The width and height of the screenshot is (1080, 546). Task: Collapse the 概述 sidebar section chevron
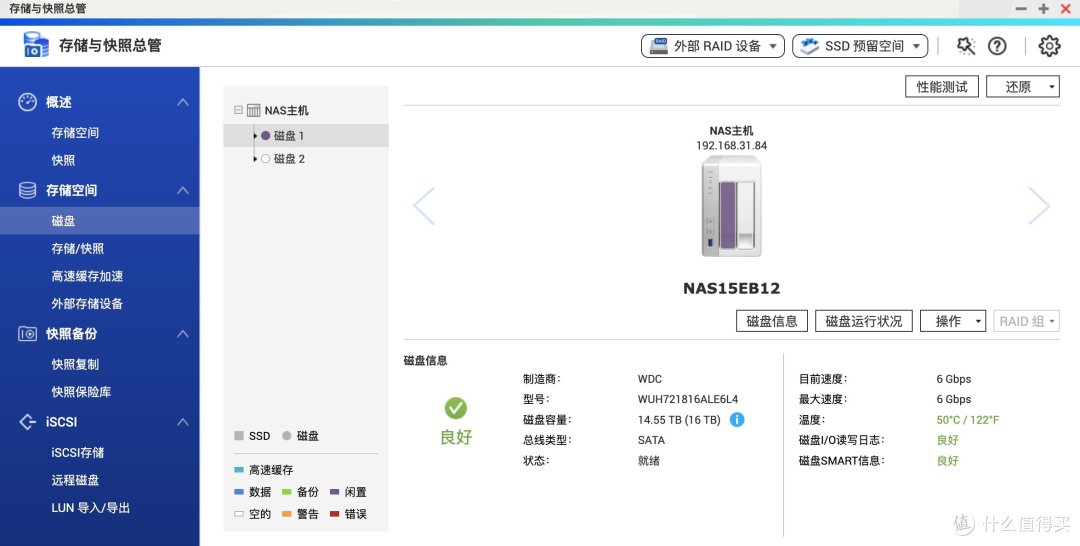(x=183, y=102)
